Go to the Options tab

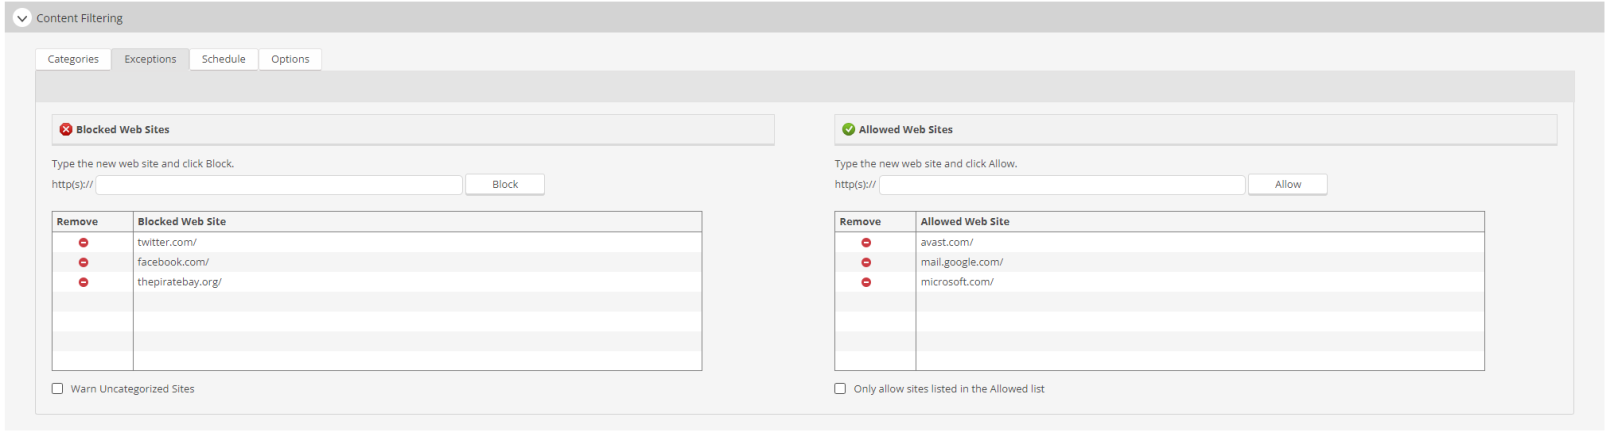coord(291,59)
